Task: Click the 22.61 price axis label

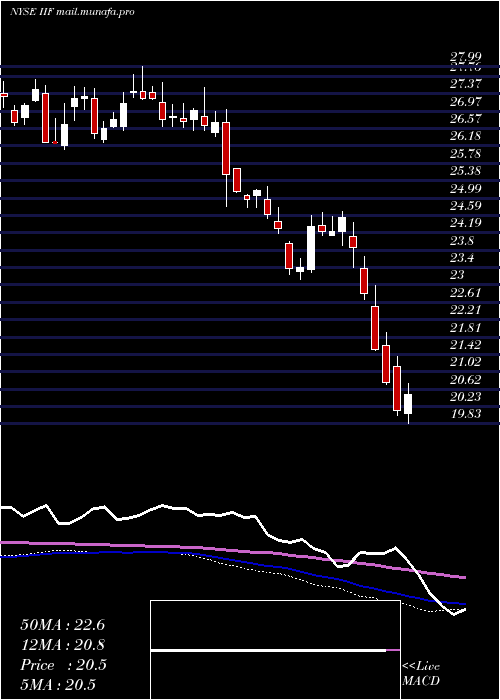Action: pos(466,293)
